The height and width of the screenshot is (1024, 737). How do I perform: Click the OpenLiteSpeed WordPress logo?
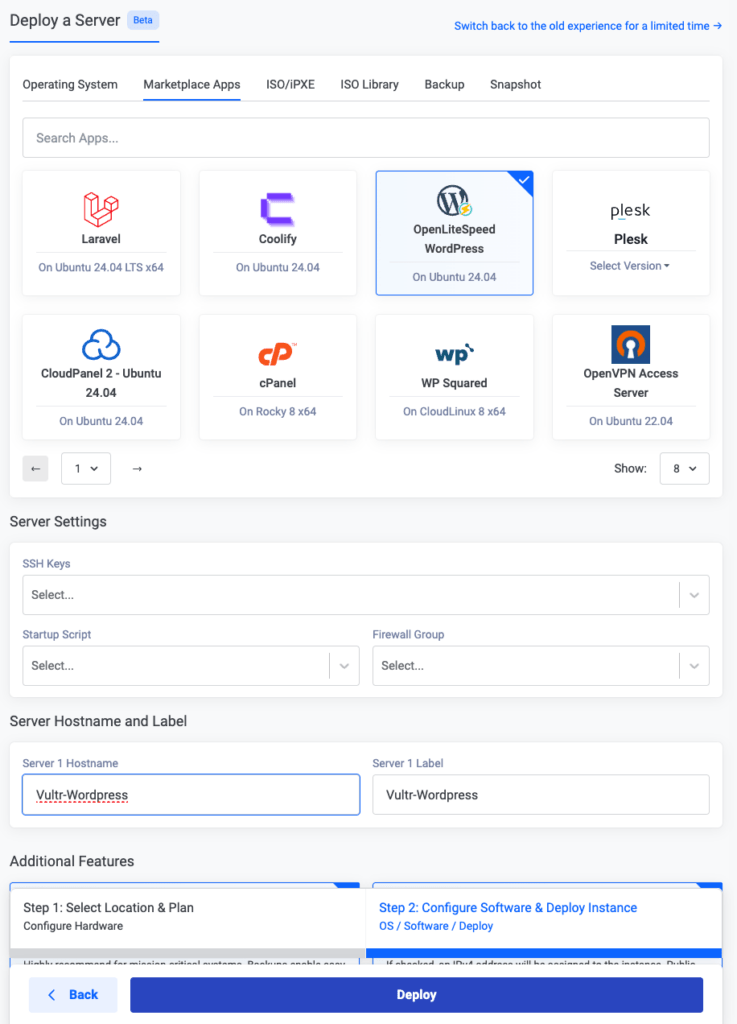[x=454, y=200]
